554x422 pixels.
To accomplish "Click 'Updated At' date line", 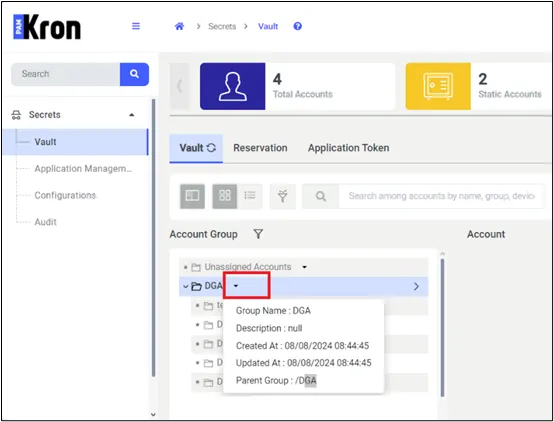I will tap(303, 363).
